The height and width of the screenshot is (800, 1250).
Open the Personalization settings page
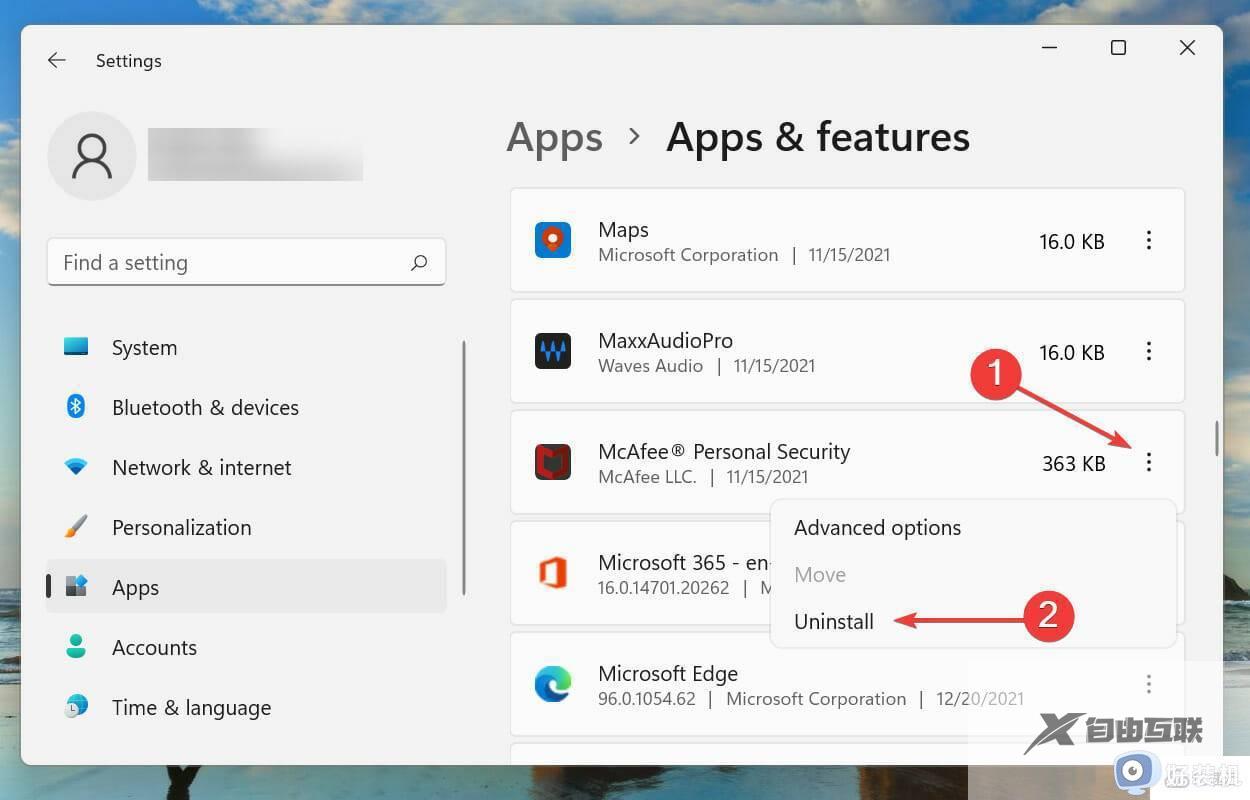click(181, 528)
